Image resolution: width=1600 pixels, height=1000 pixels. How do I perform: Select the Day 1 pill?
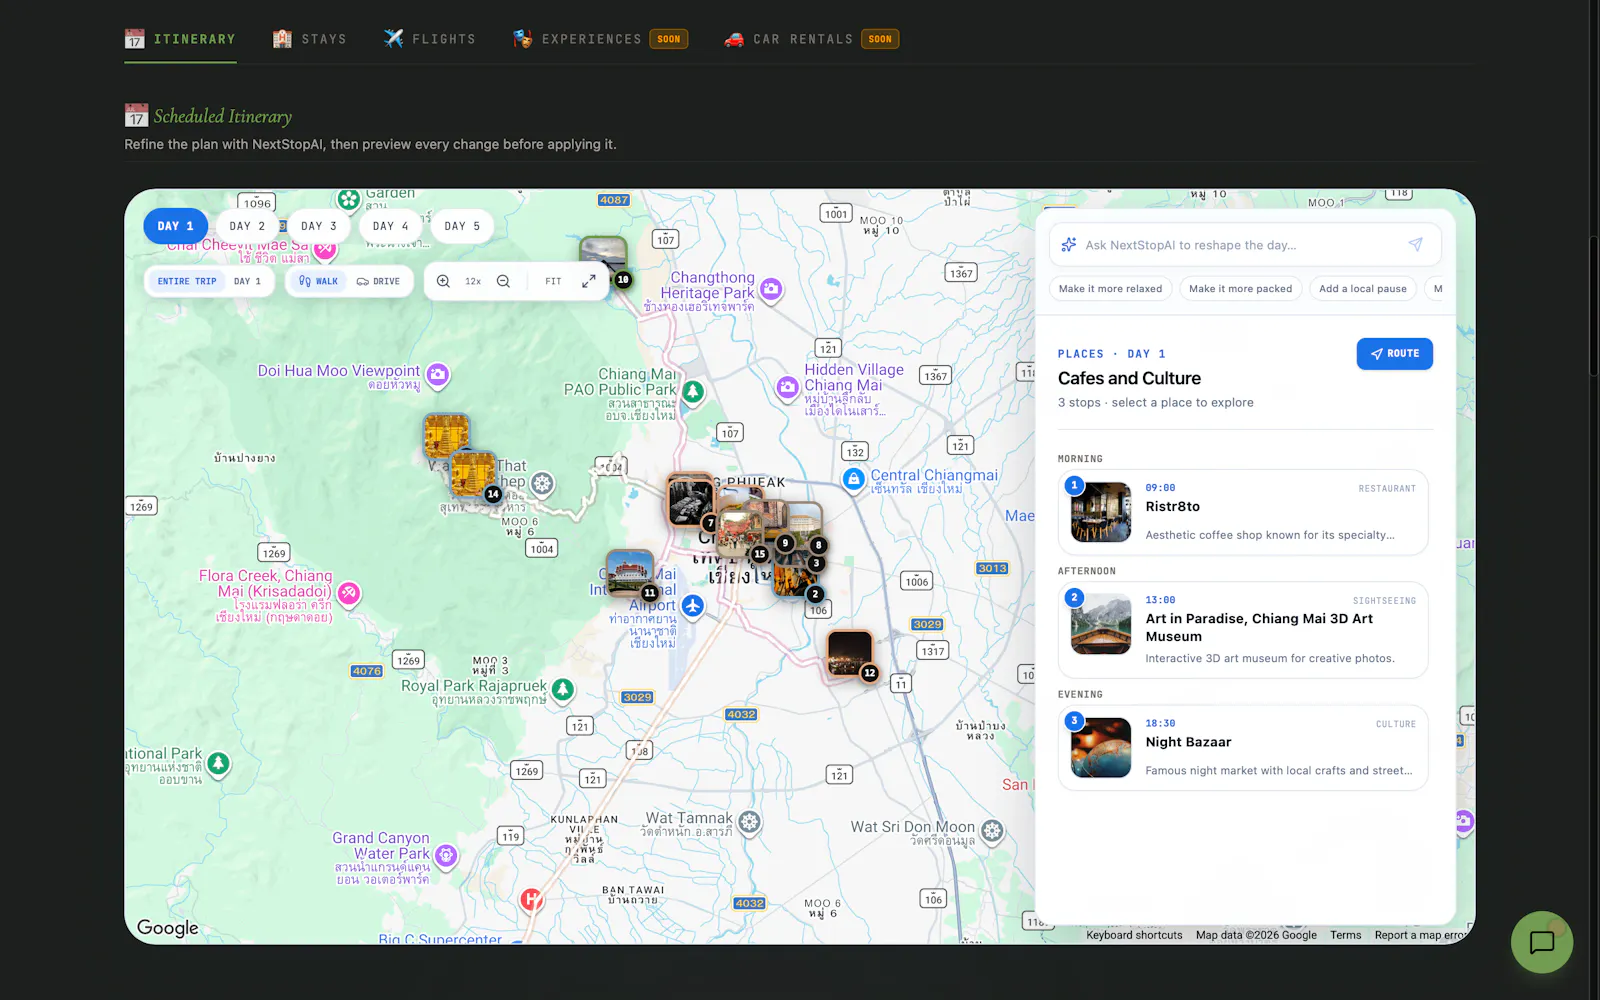point(176,226)
